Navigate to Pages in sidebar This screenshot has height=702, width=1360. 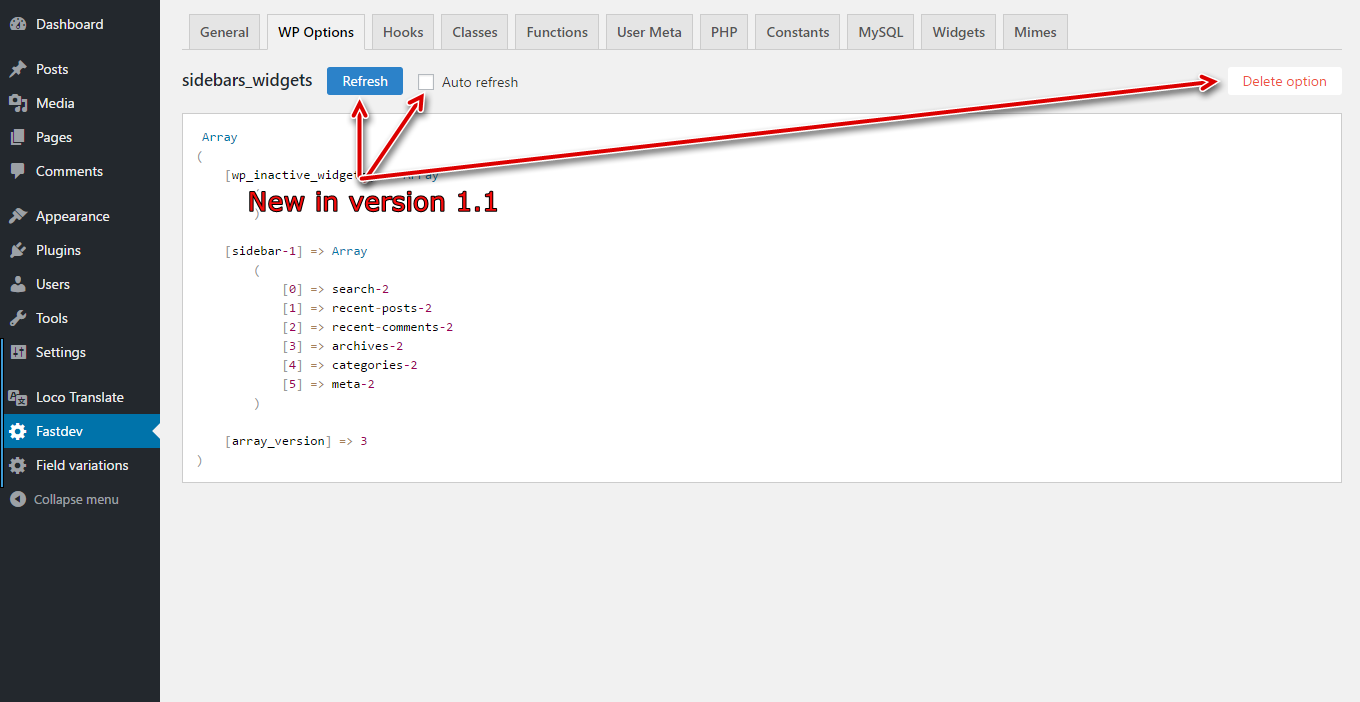(x=54, y=137)
